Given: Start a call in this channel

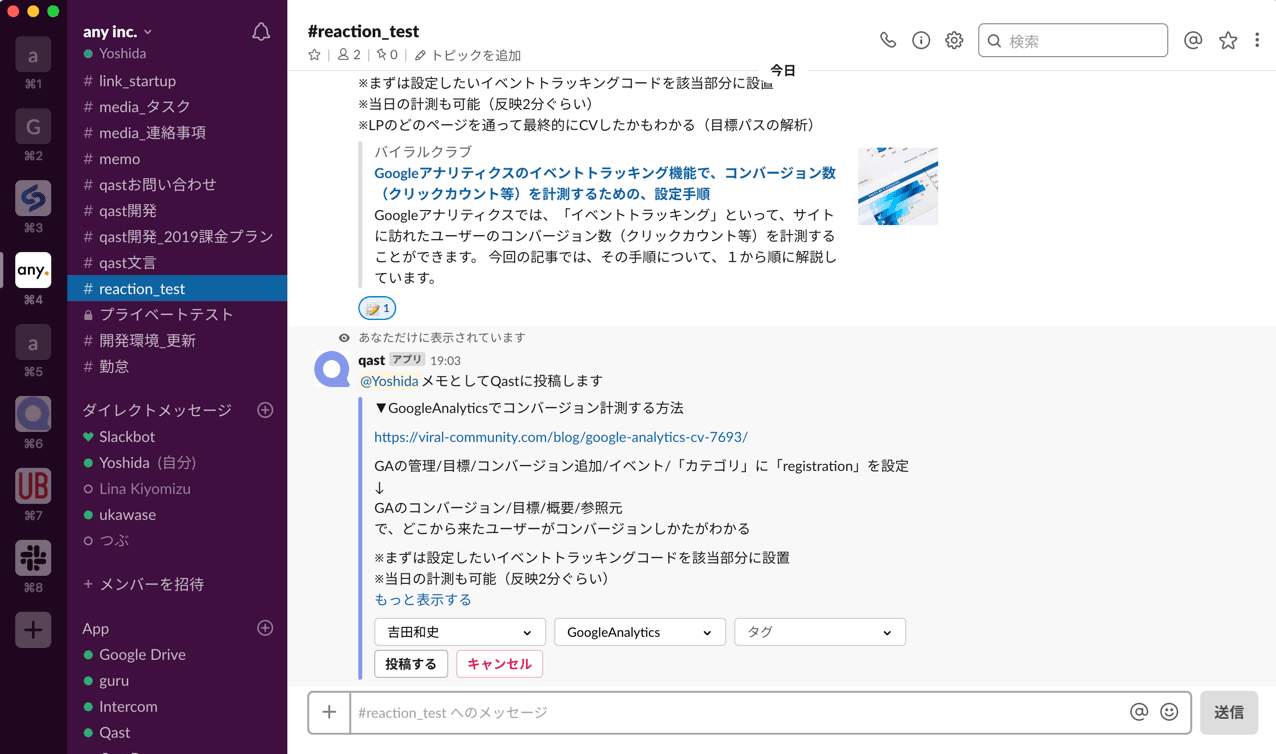Looking at the screenshot, I should click(x=888, y=40).
